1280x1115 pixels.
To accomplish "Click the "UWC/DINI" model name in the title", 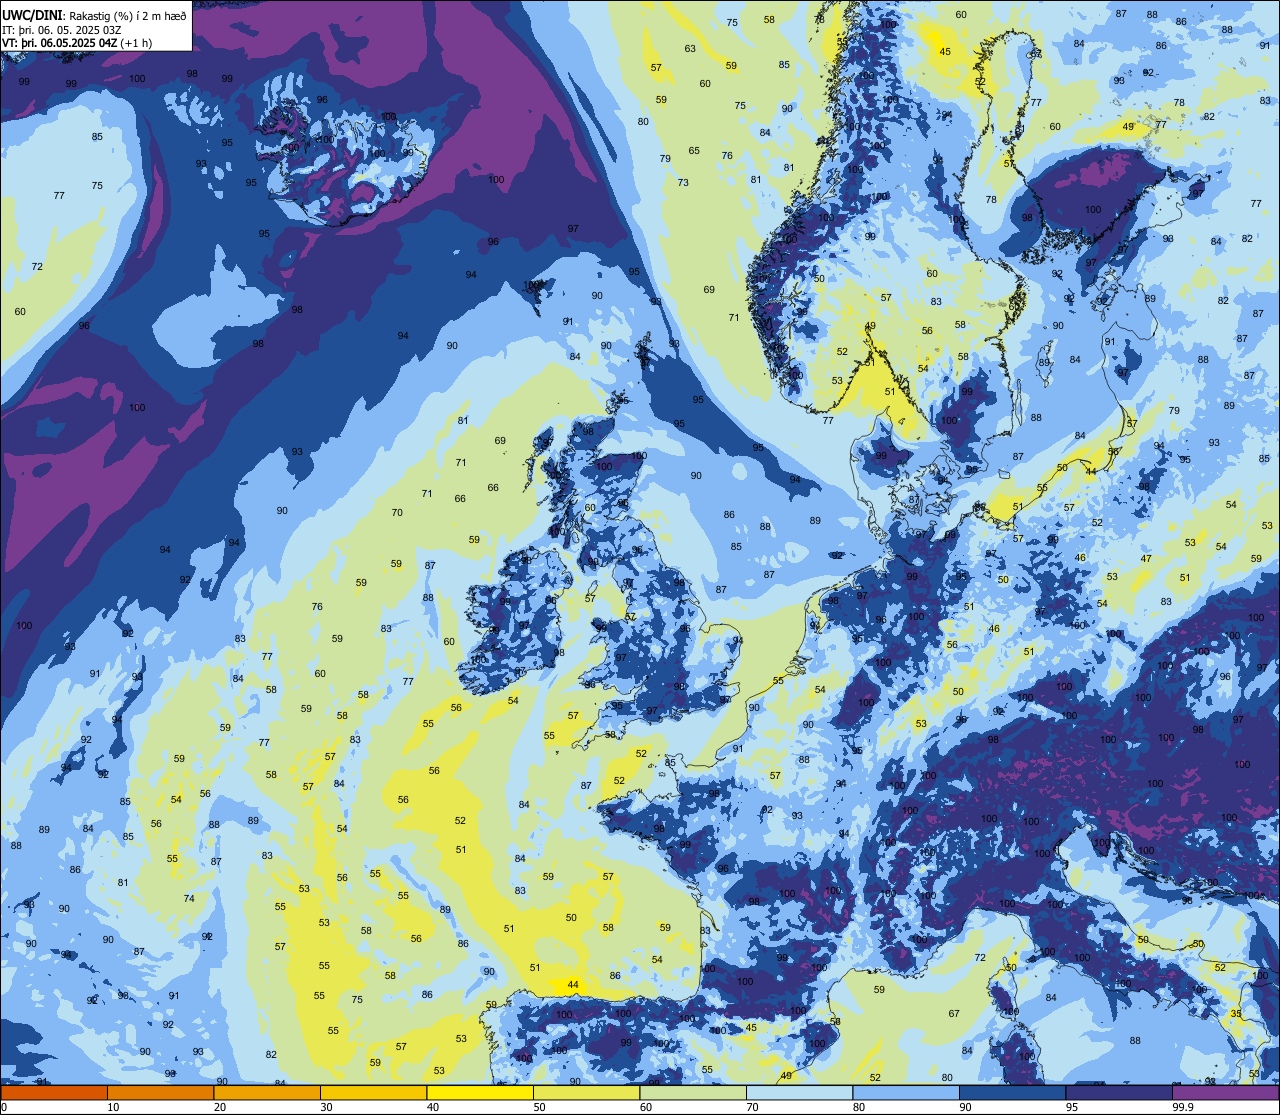I will click(x=34, y=15).
